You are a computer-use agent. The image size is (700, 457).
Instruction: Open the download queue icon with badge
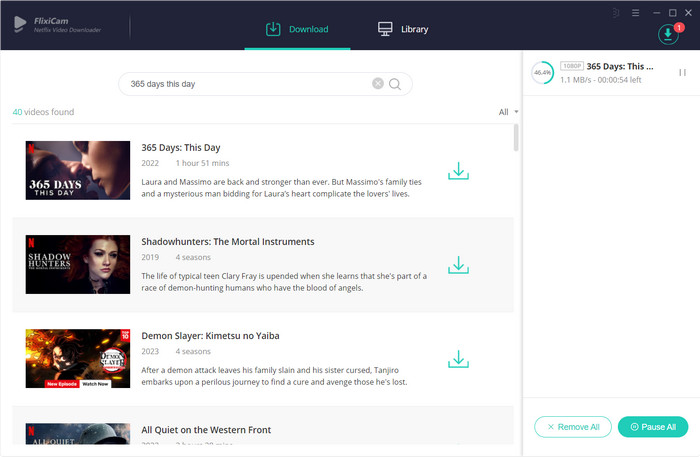[x=668, y=34]
